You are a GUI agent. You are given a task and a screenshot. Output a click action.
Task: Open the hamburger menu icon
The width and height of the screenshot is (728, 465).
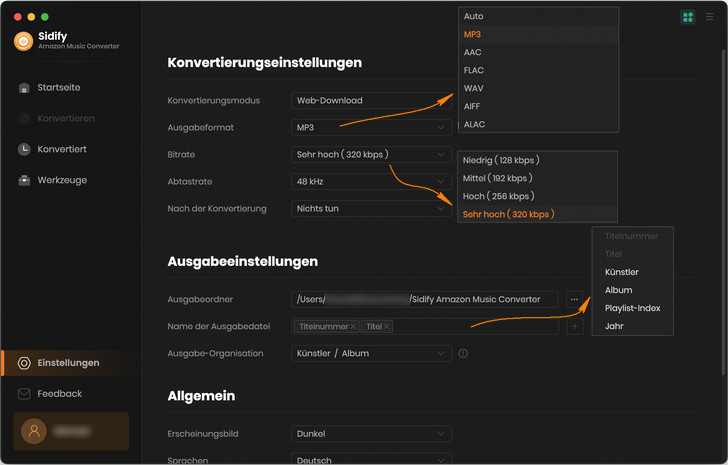[709, 17]
